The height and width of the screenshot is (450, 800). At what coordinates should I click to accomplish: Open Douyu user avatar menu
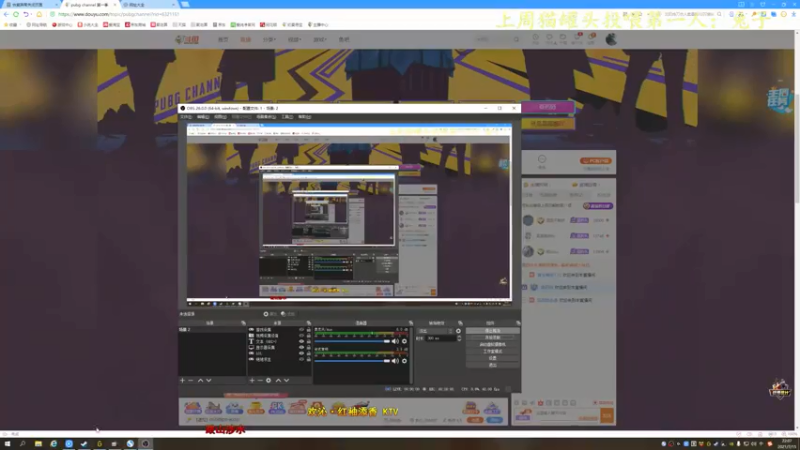click(611, 39)
